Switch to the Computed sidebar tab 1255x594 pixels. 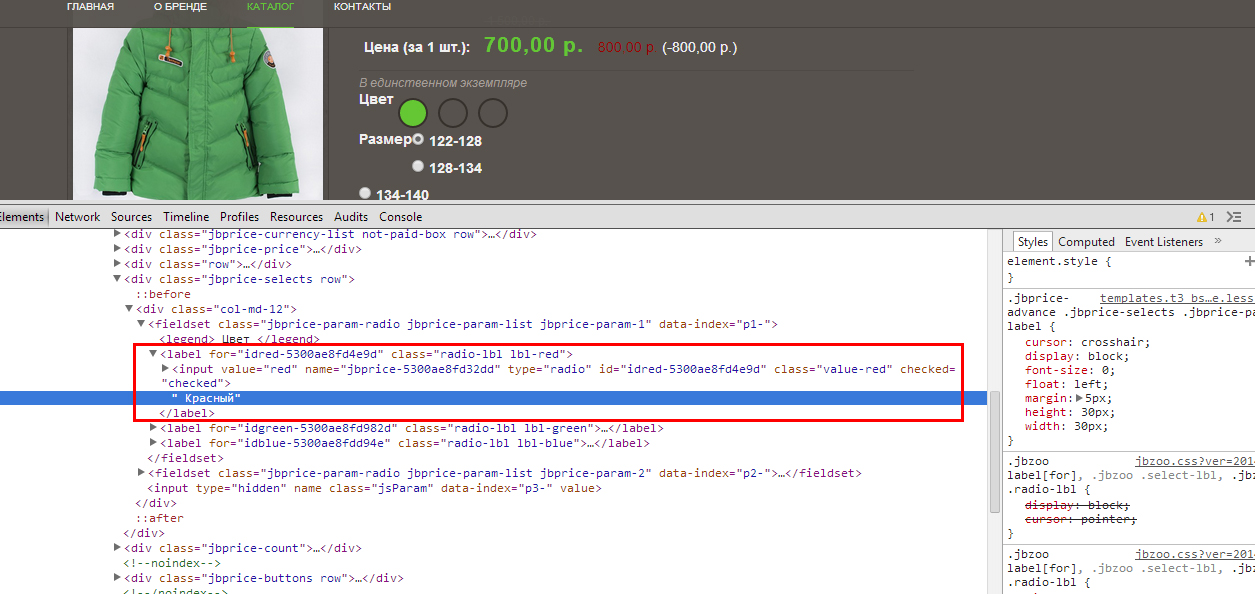point(1086,242)
